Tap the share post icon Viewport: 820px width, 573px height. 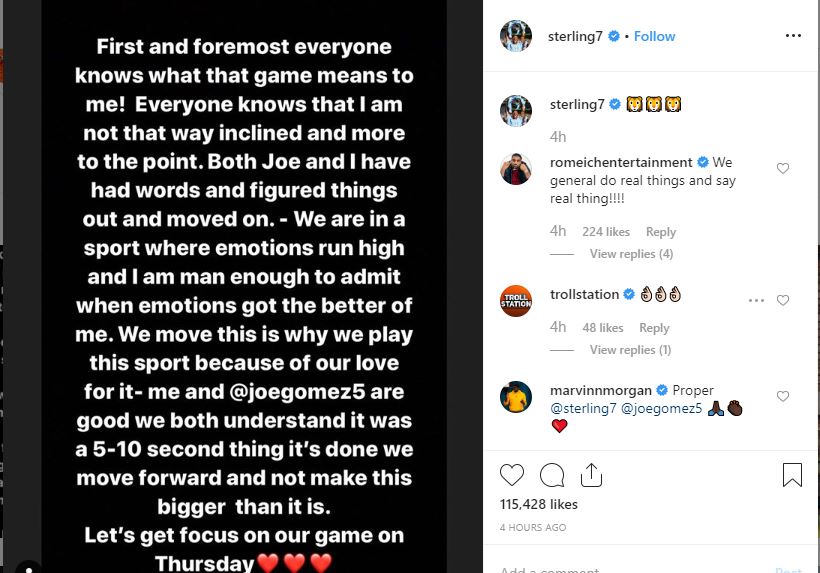(590, 475)
